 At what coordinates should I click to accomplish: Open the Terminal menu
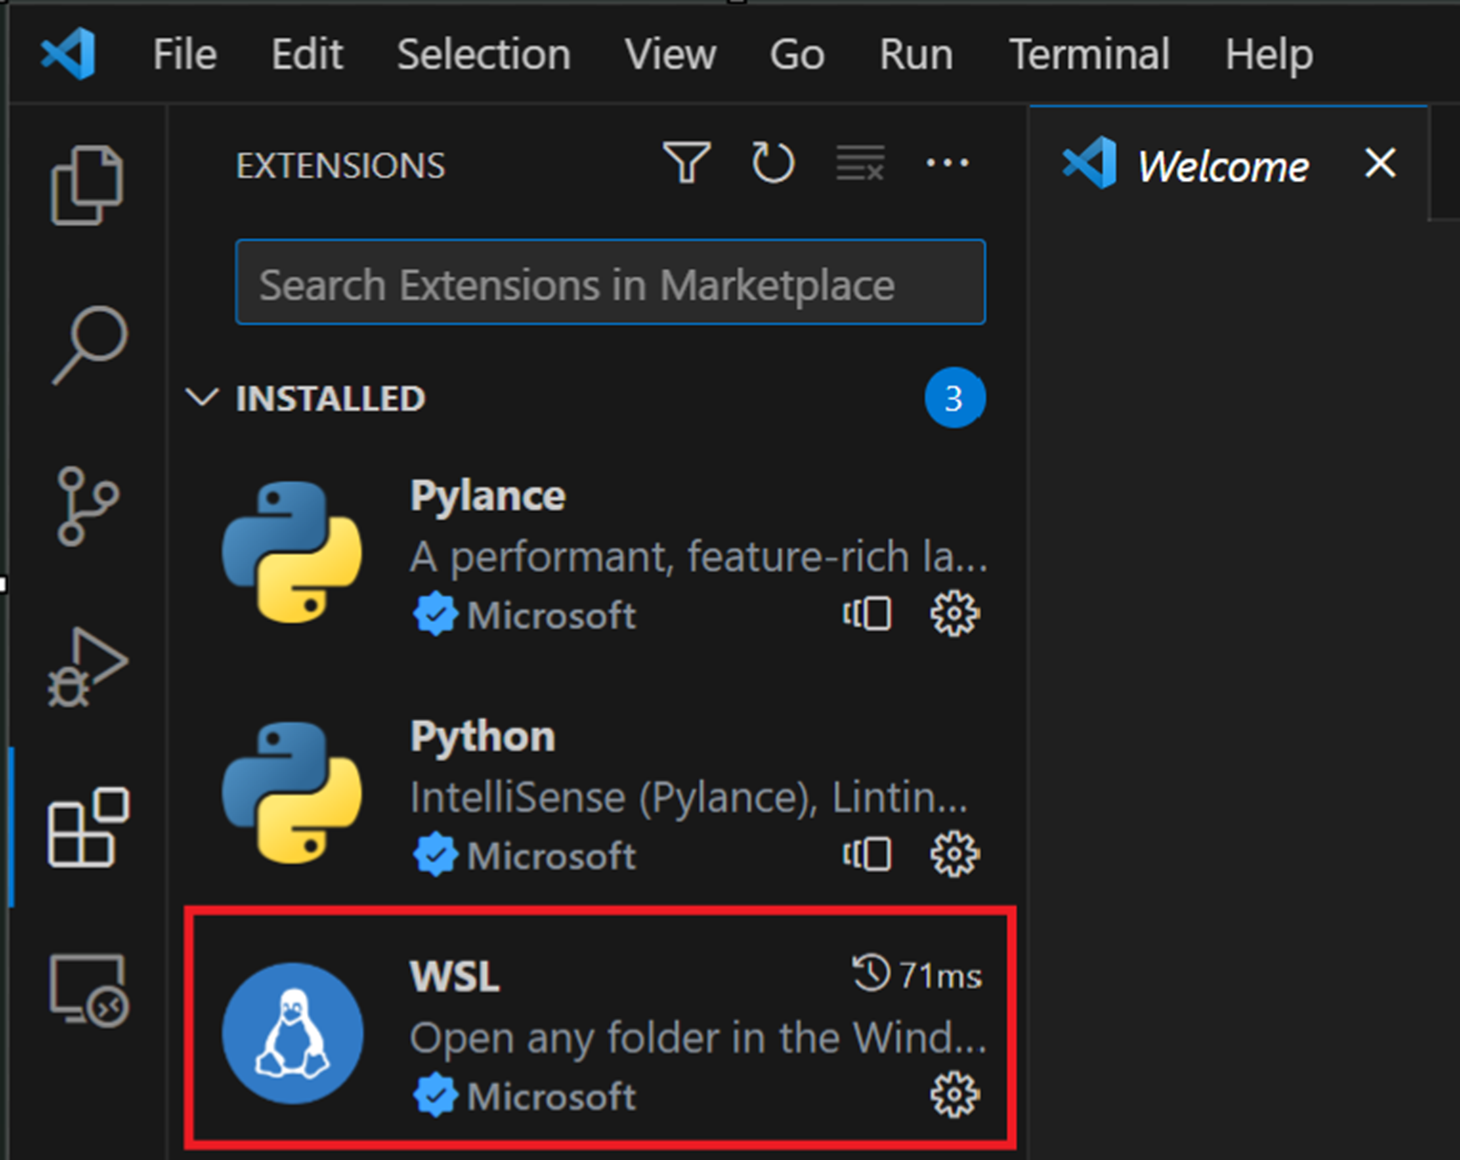tap(1090, 54)
